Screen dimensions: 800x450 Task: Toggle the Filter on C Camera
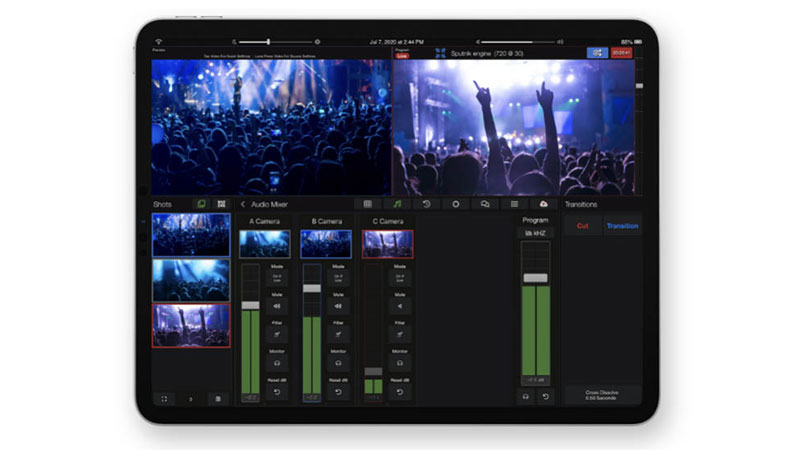point(400,335)
